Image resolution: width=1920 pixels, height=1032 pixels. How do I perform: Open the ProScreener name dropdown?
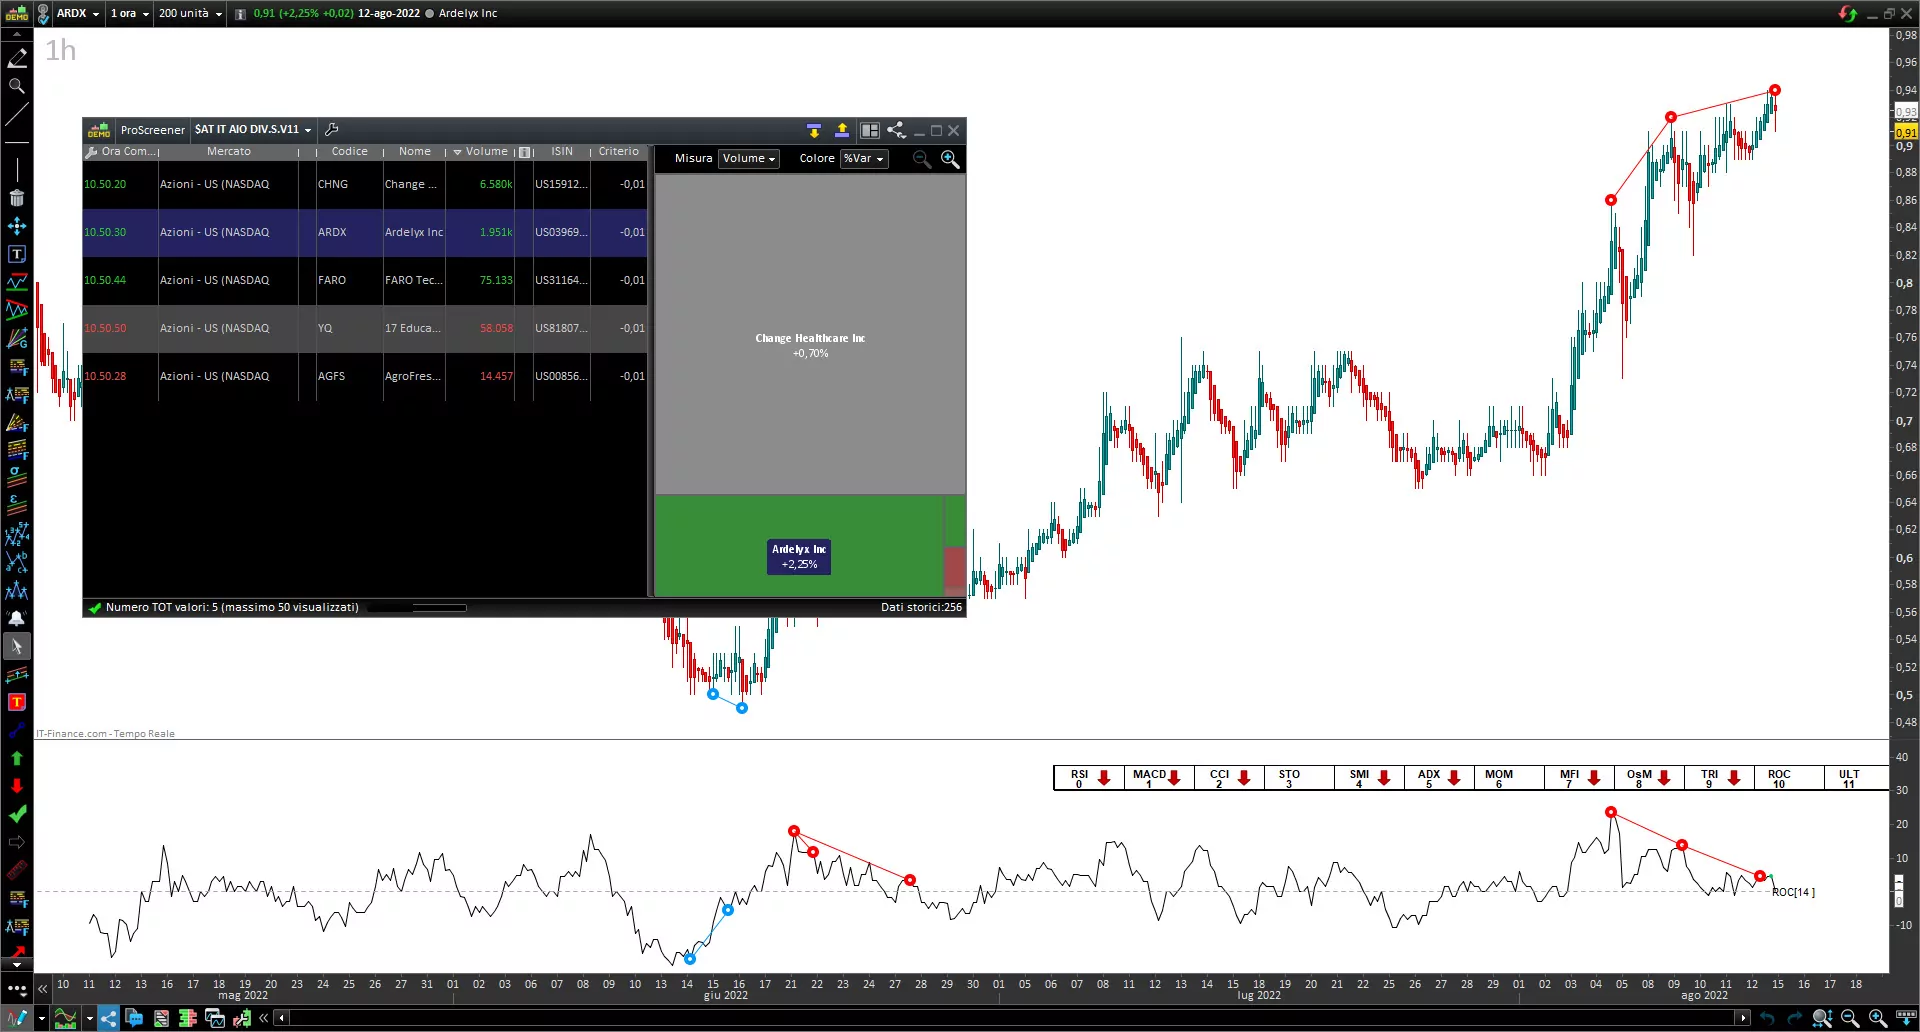coord(253,130)
